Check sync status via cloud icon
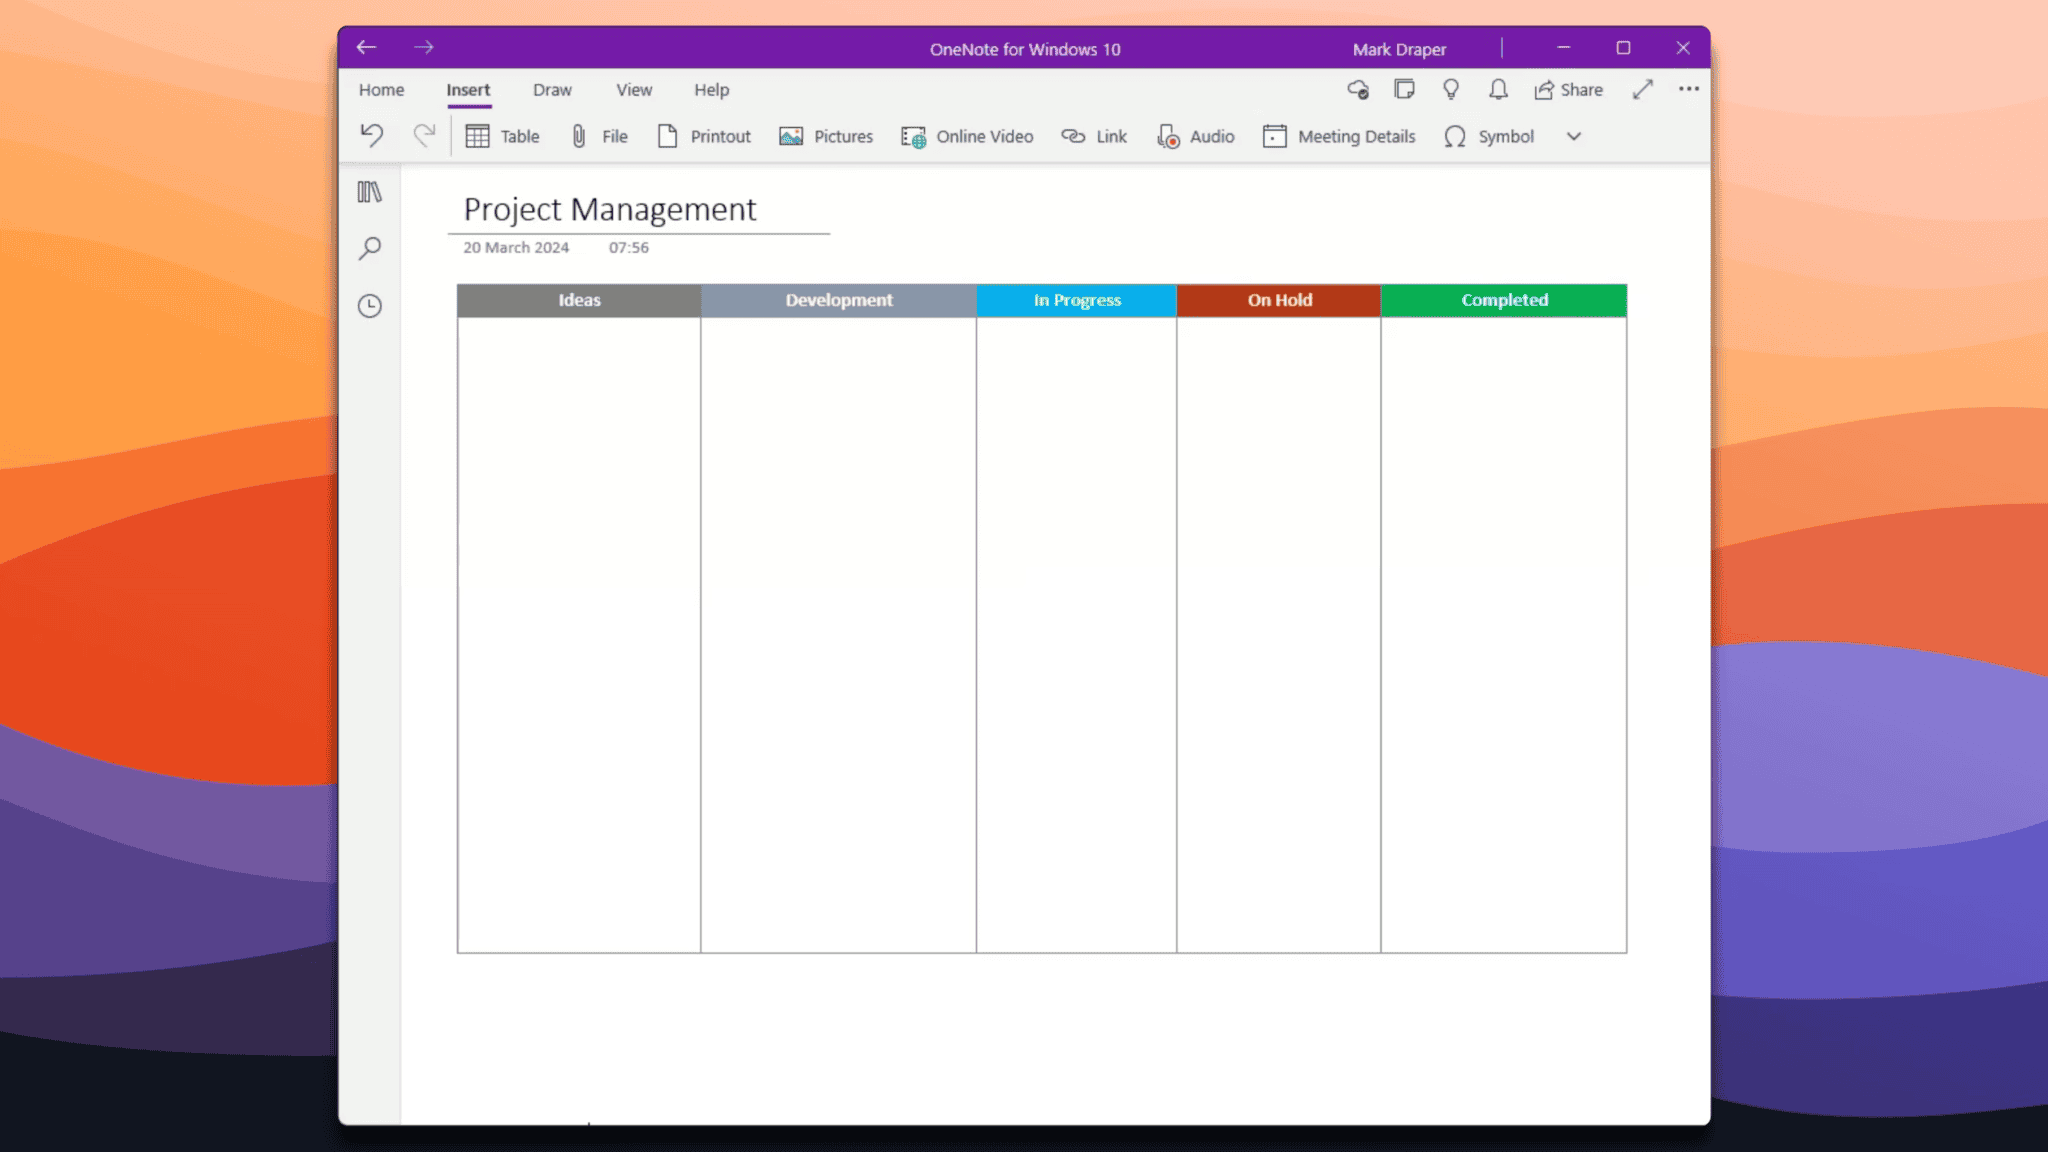Viewport: 2048px width, 1152px height. coord(1360,89)
